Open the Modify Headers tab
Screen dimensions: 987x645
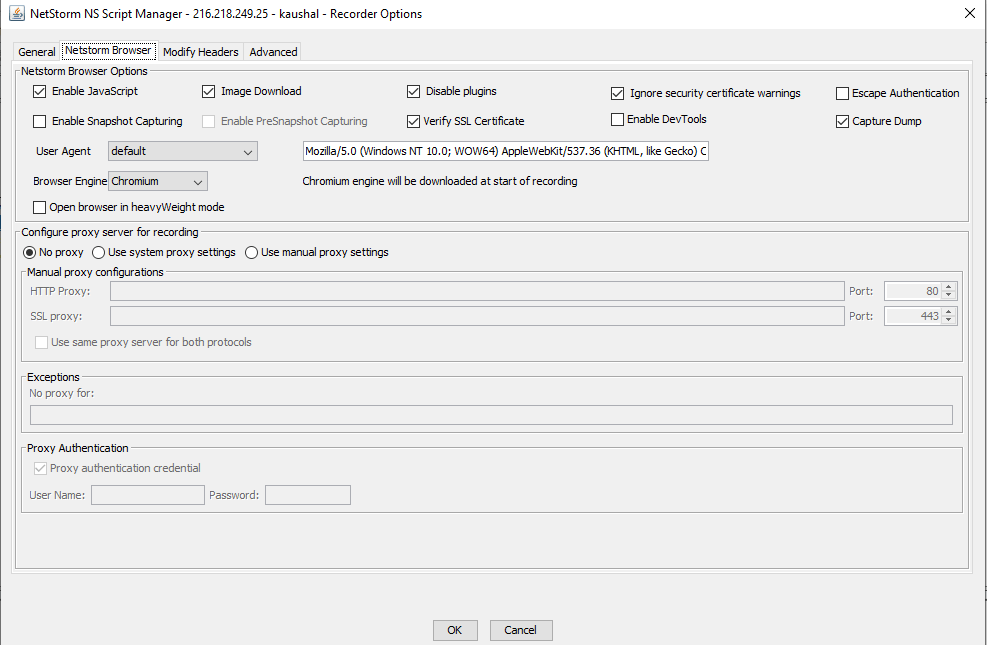point(200,52)
